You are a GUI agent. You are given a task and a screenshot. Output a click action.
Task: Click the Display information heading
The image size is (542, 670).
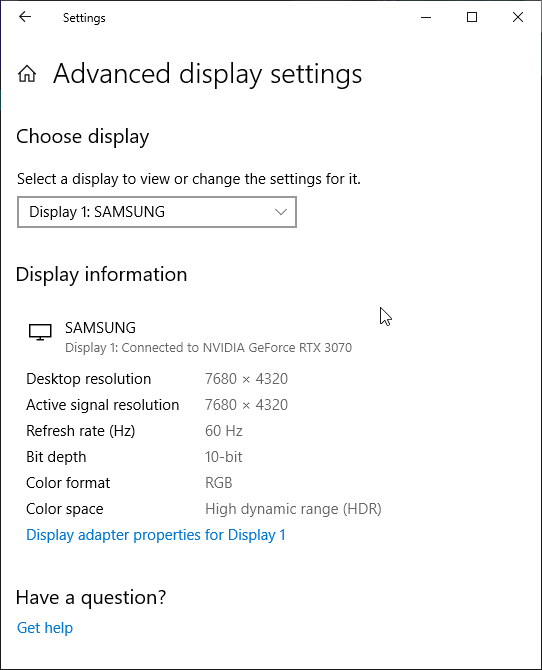(x=102, y=275)
